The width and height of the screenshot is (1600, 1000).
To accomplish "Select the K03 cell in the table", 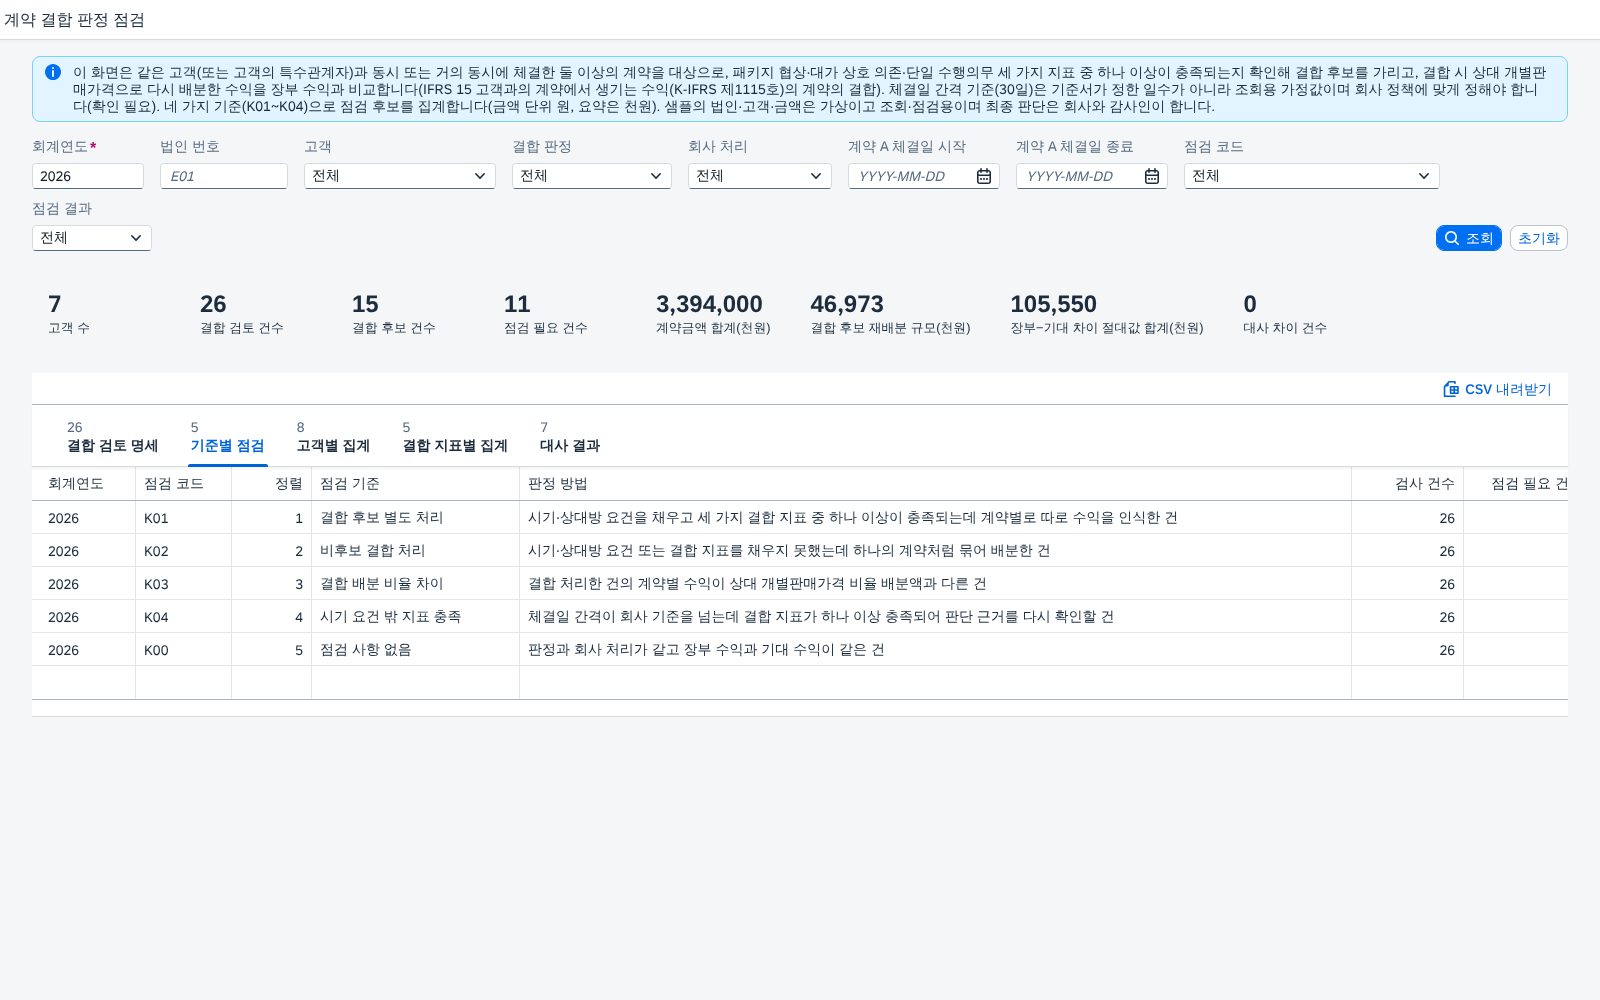I will [x=183, y=584].
